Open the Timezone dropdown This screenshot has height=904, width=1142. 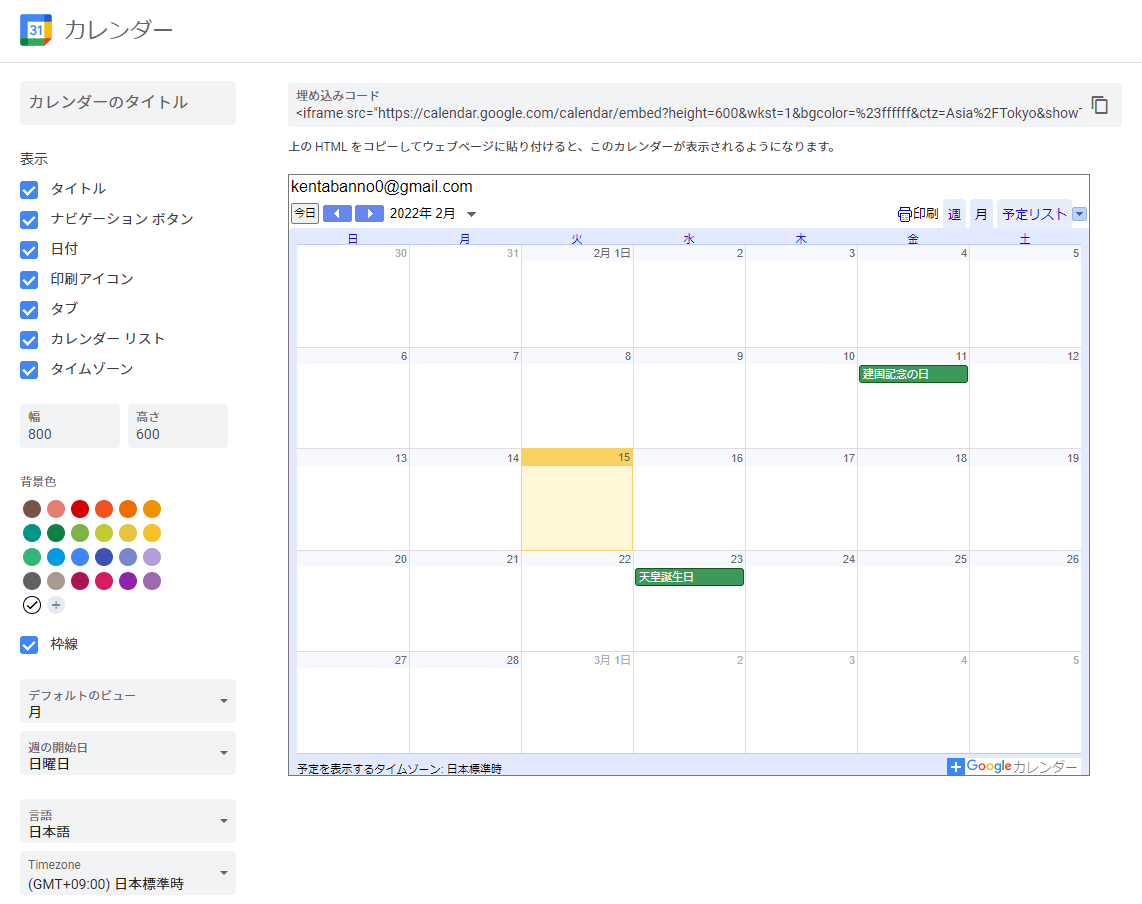(127, 873)
